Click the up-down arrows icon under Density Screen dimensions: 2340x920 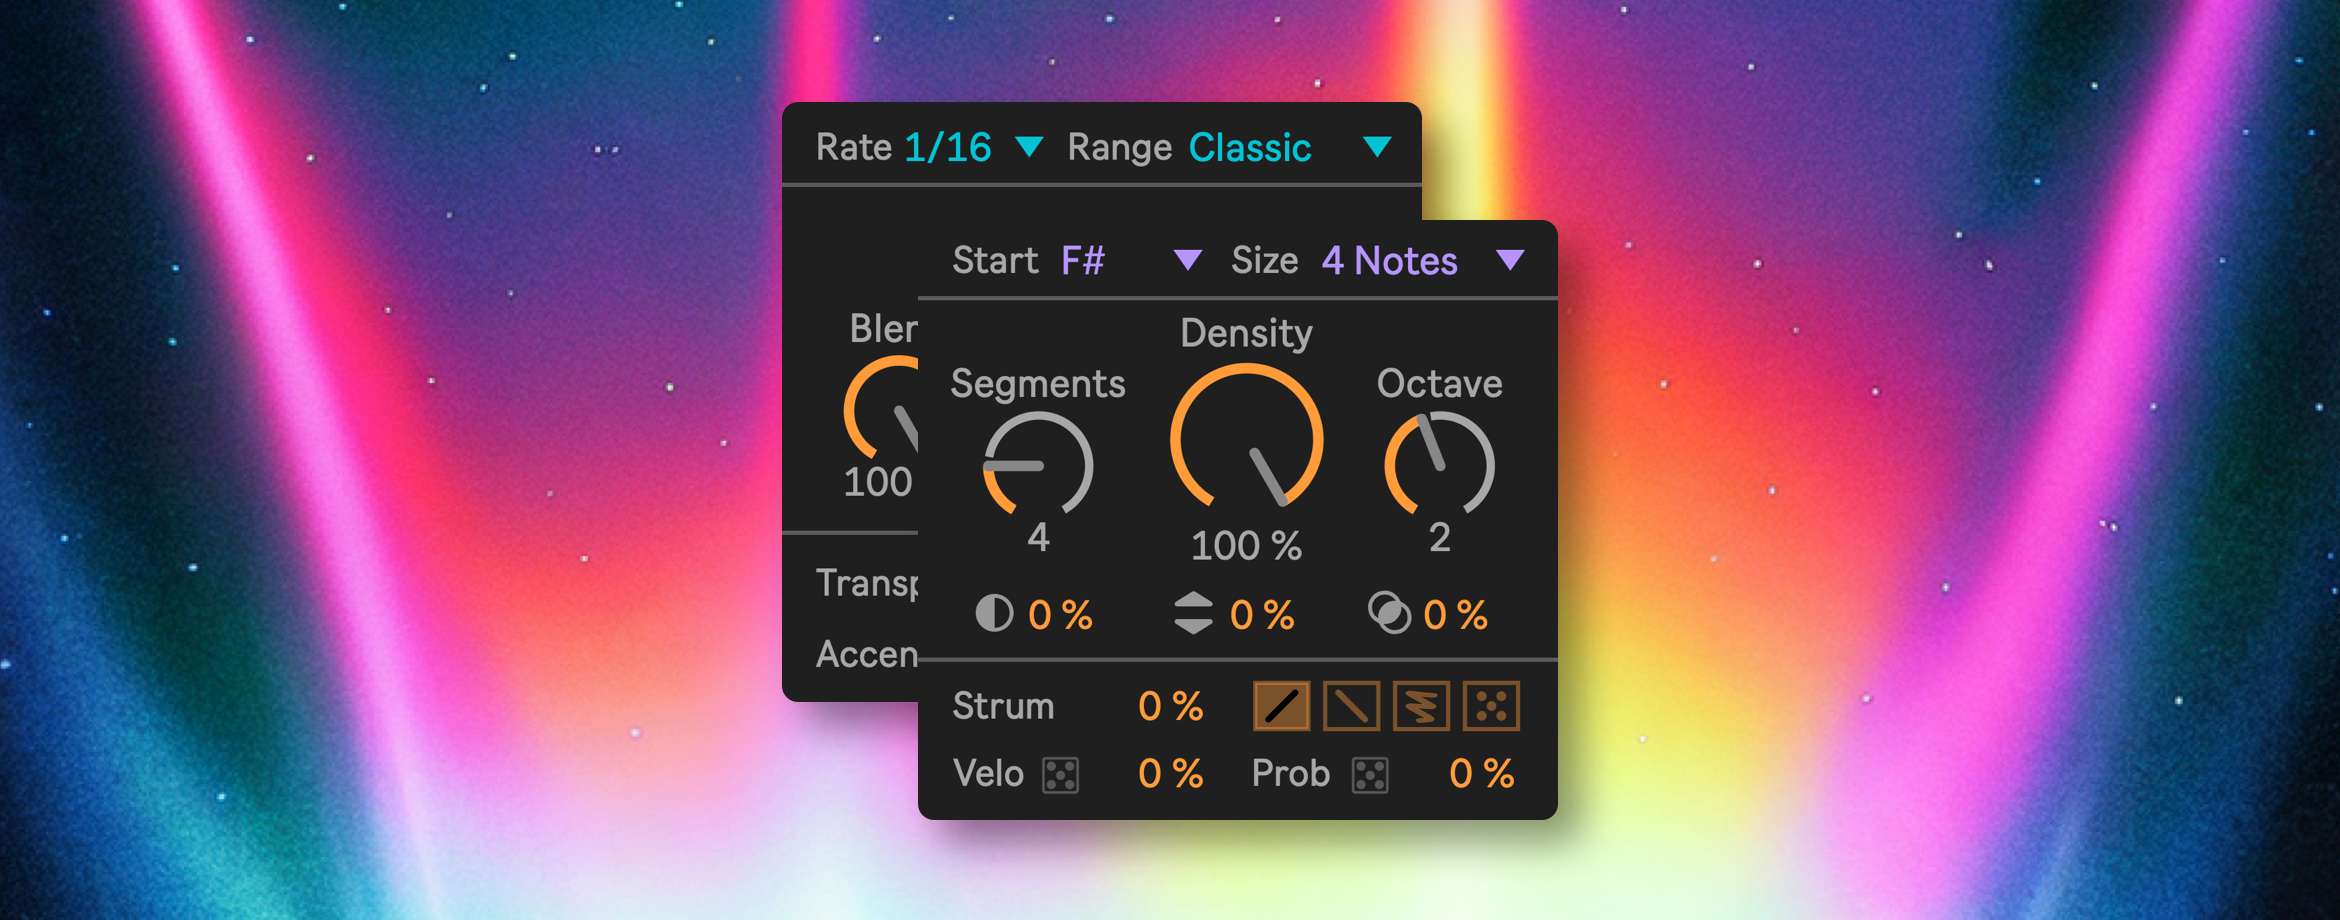pos(1193,614)
